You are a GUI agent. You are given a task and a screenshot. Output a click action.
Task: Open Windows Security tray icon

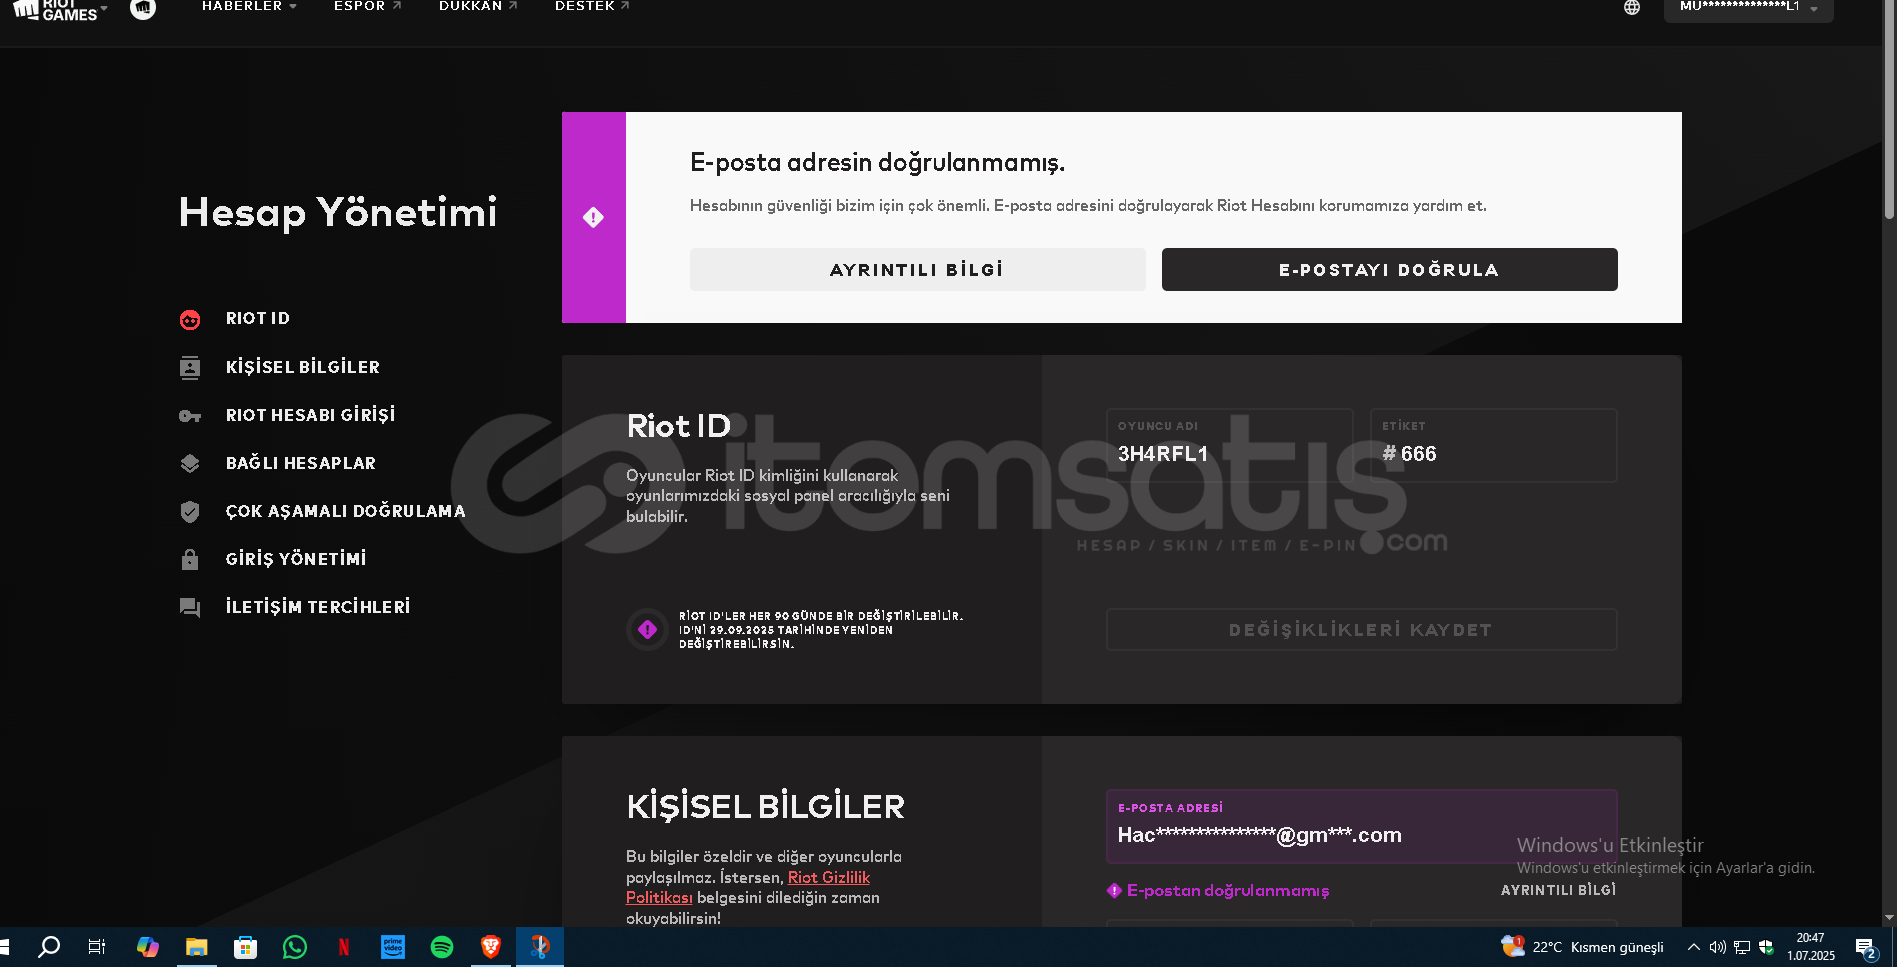coord(1766,947)
